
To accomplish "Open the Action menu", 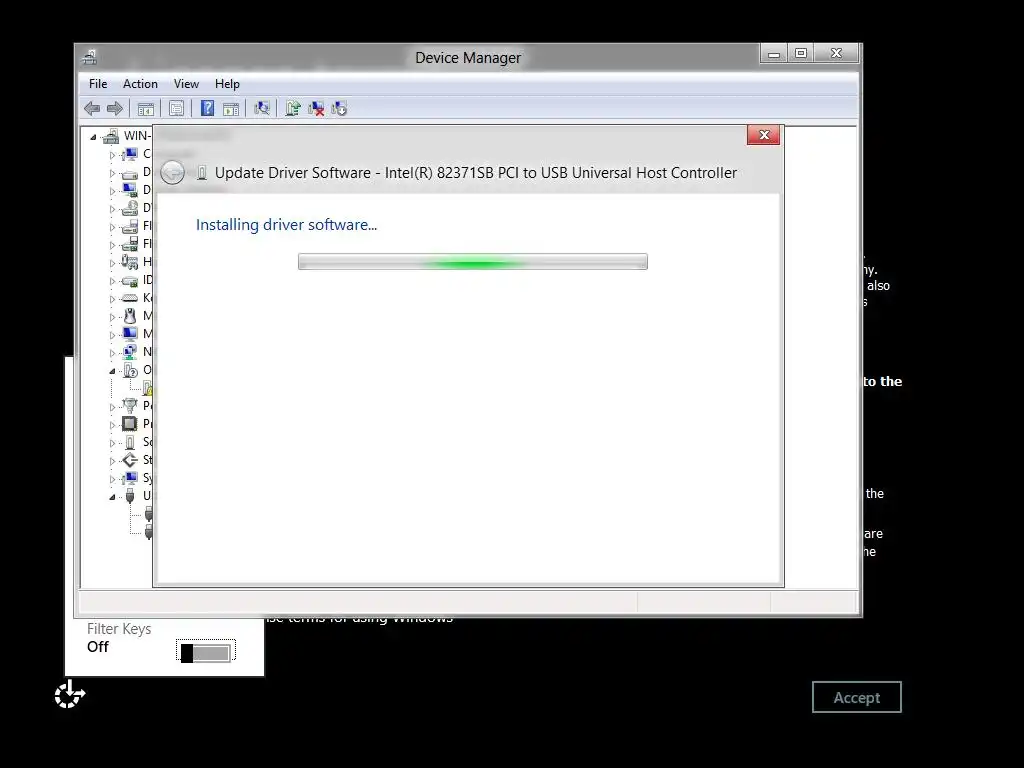I will pos(140,84).
